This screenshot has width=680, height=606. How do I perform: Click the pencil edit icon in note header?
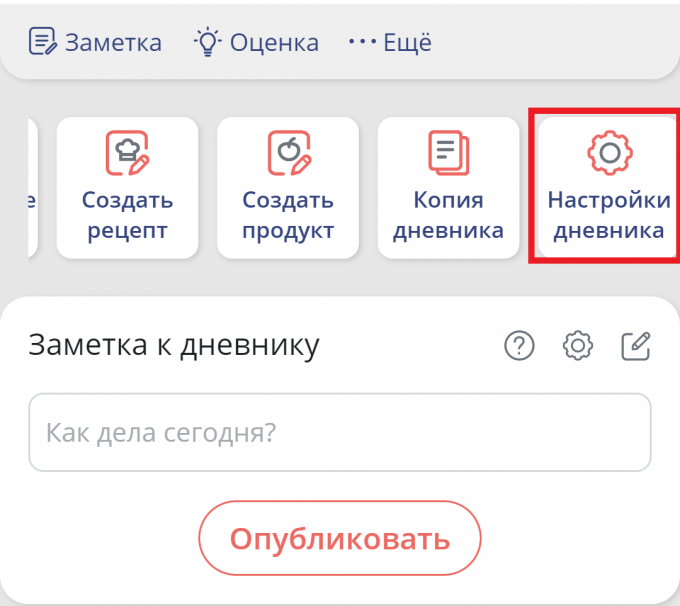[x=636, y=346]
